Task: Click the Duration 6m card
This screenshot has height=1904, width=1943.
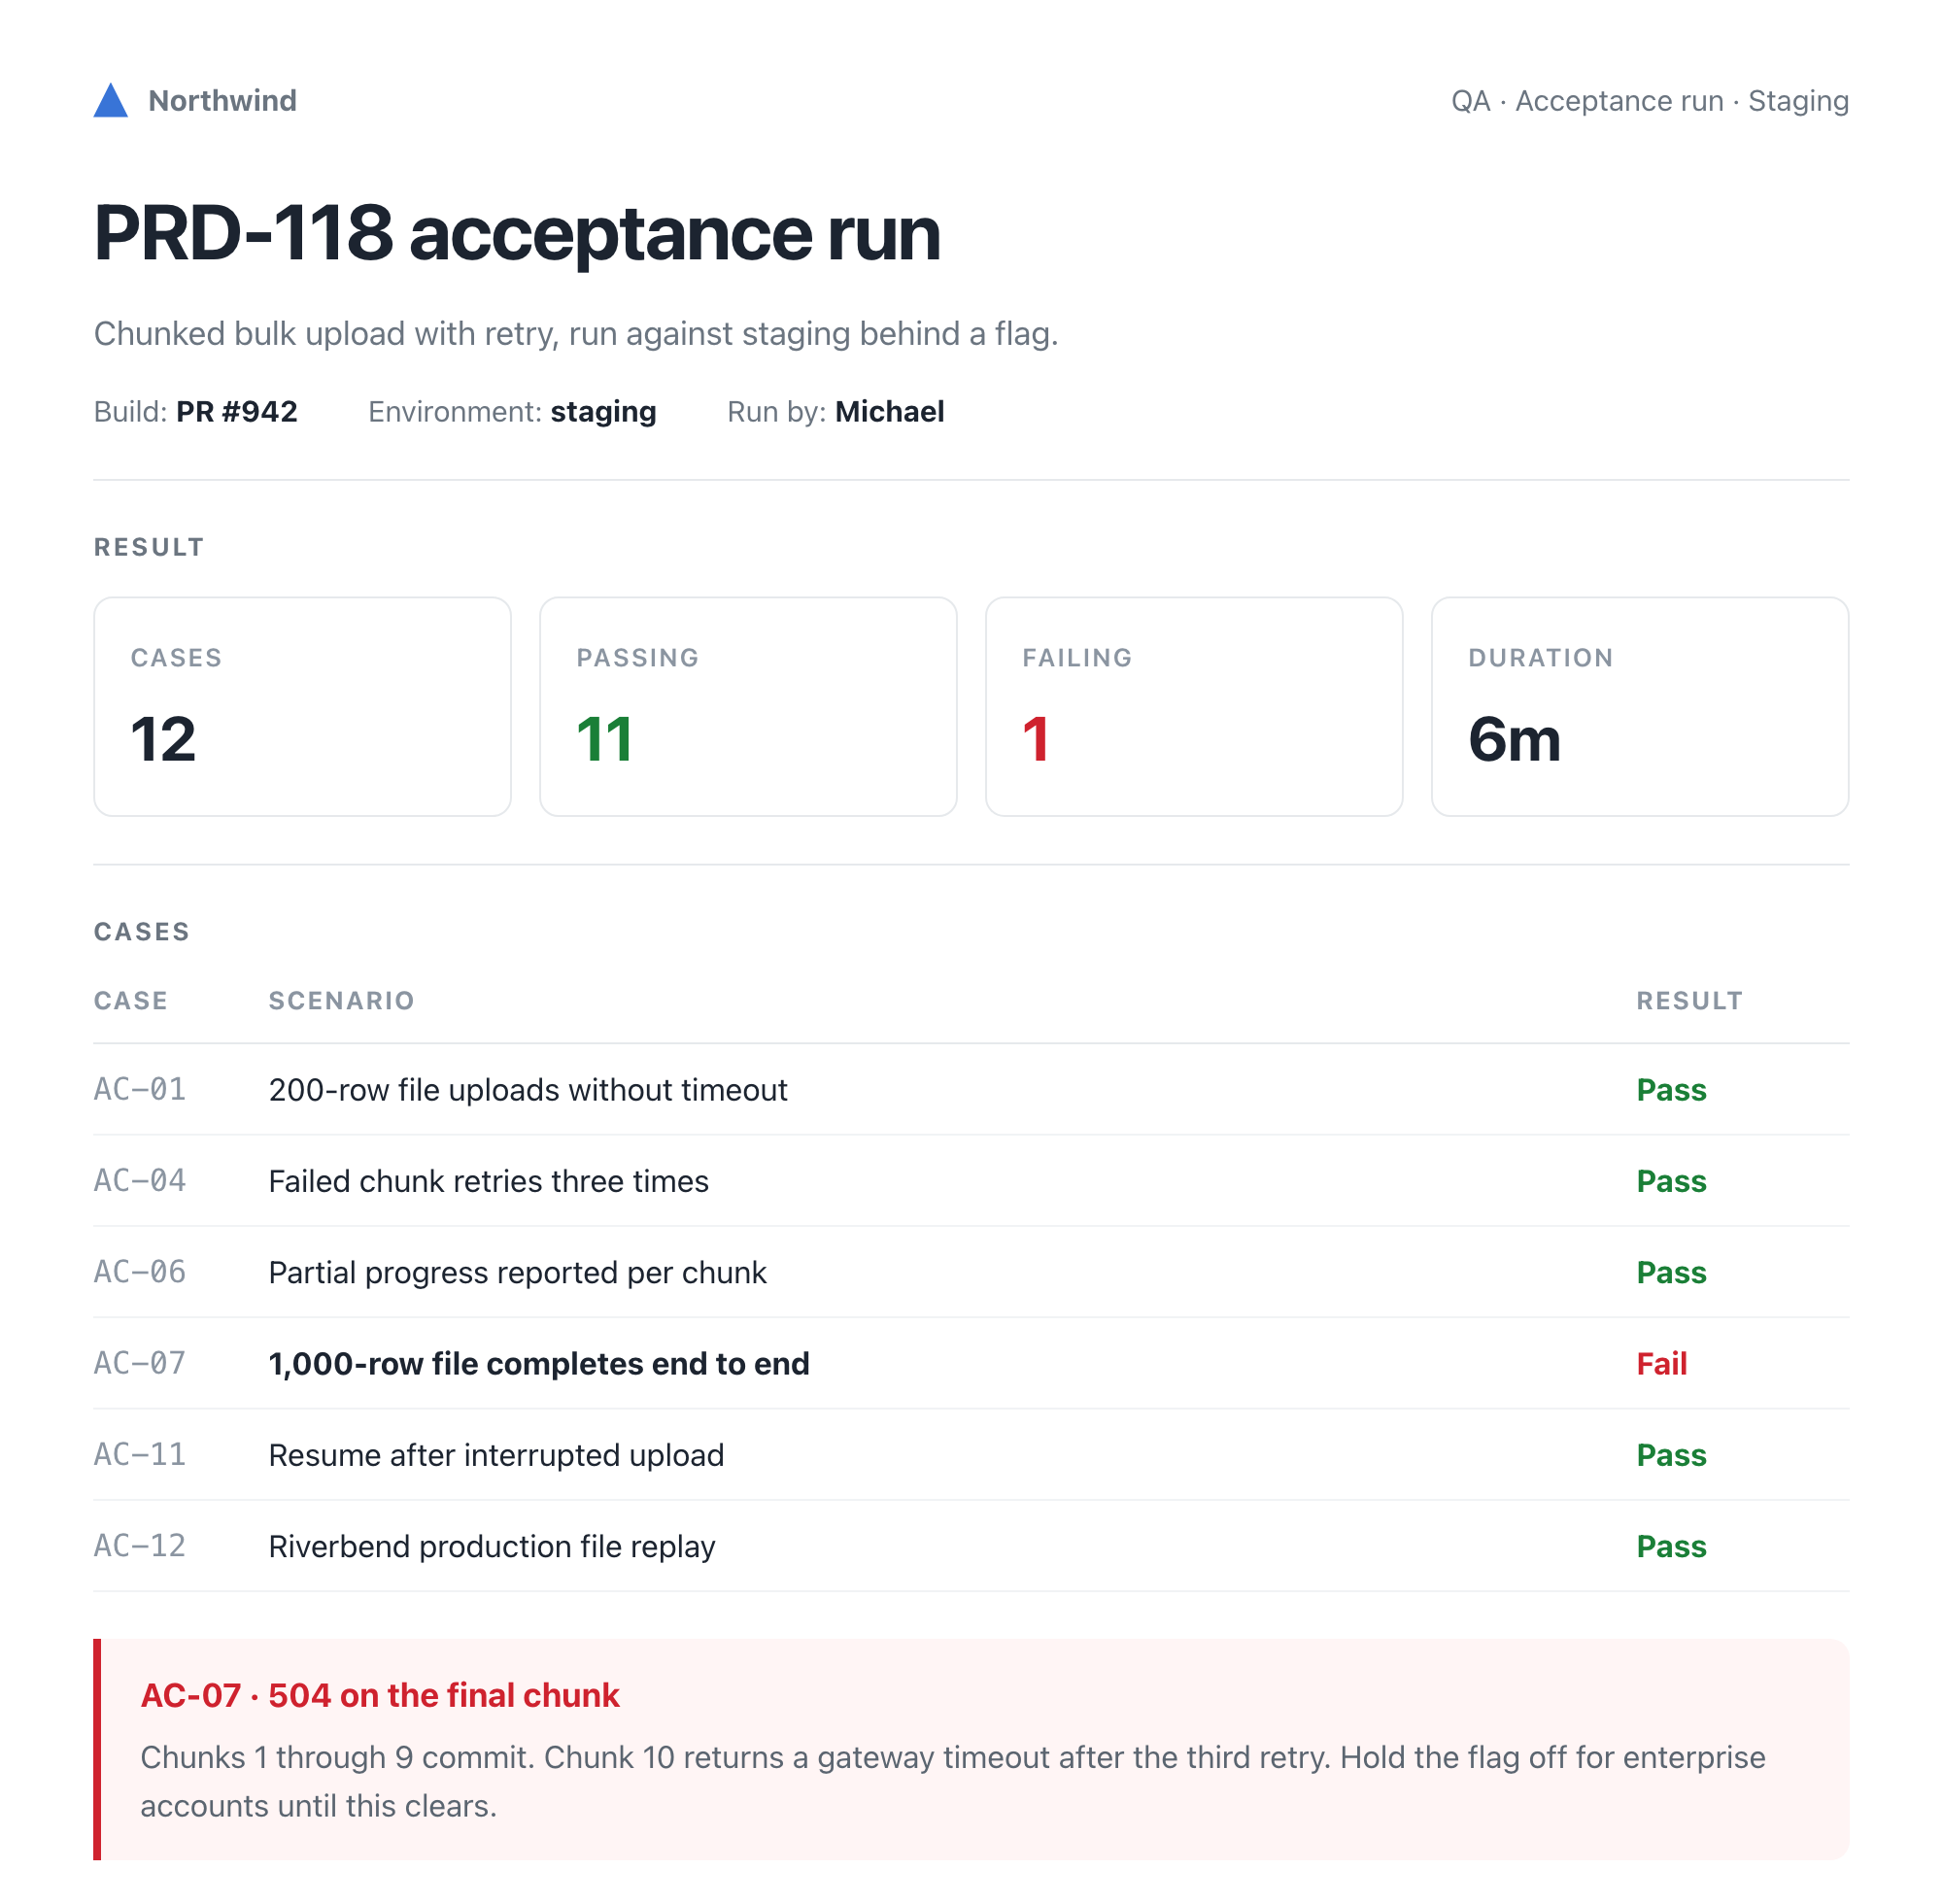Action: click(x=1640, y=707)
